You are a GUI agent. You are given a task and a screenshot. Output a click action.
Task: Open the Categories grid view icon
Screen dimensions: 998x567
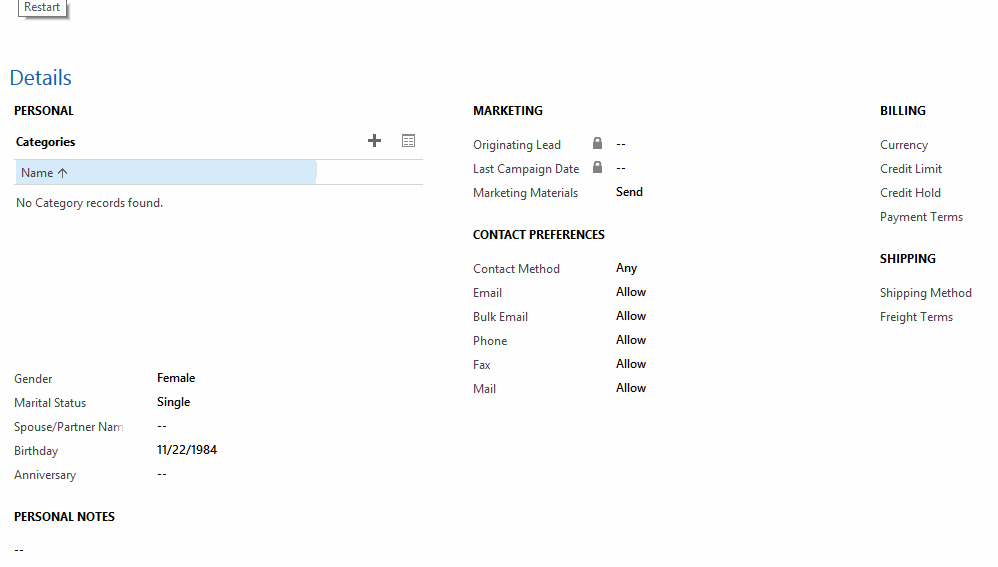408,141
